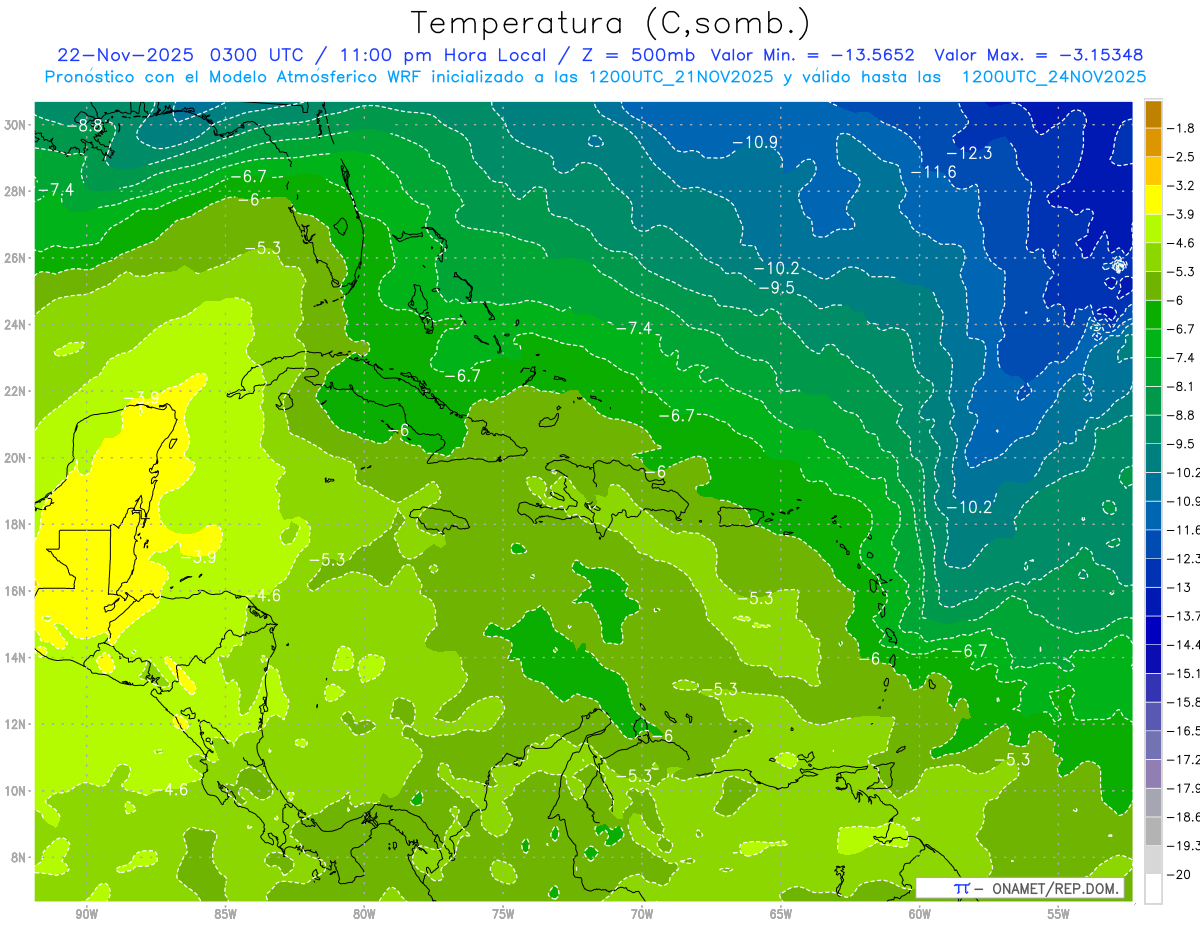Click the '-11.6' contour label on the map

coord(933,173)
